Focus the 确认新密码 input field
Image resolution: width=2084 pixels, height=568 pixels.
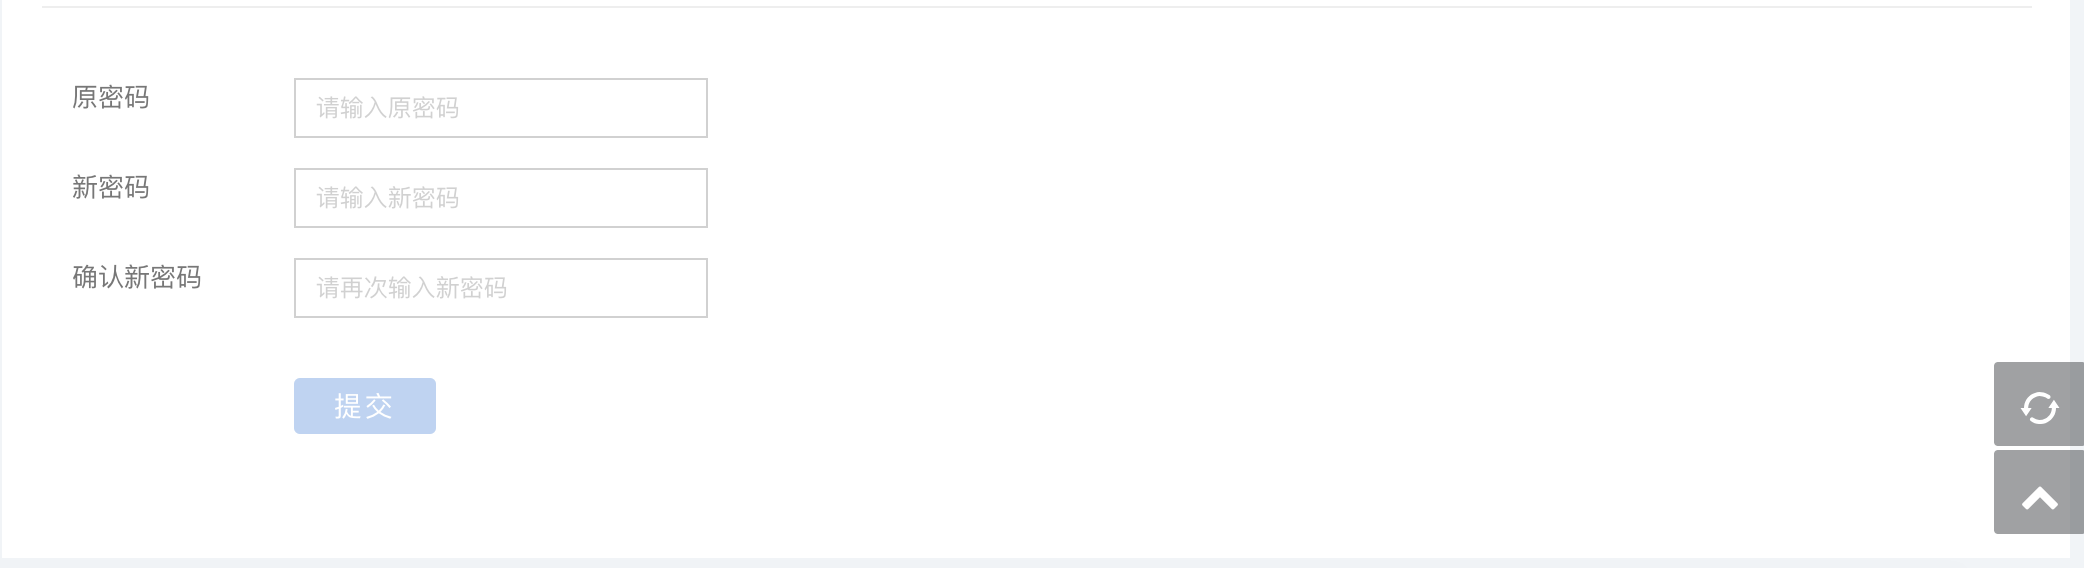tap(500, 288)
